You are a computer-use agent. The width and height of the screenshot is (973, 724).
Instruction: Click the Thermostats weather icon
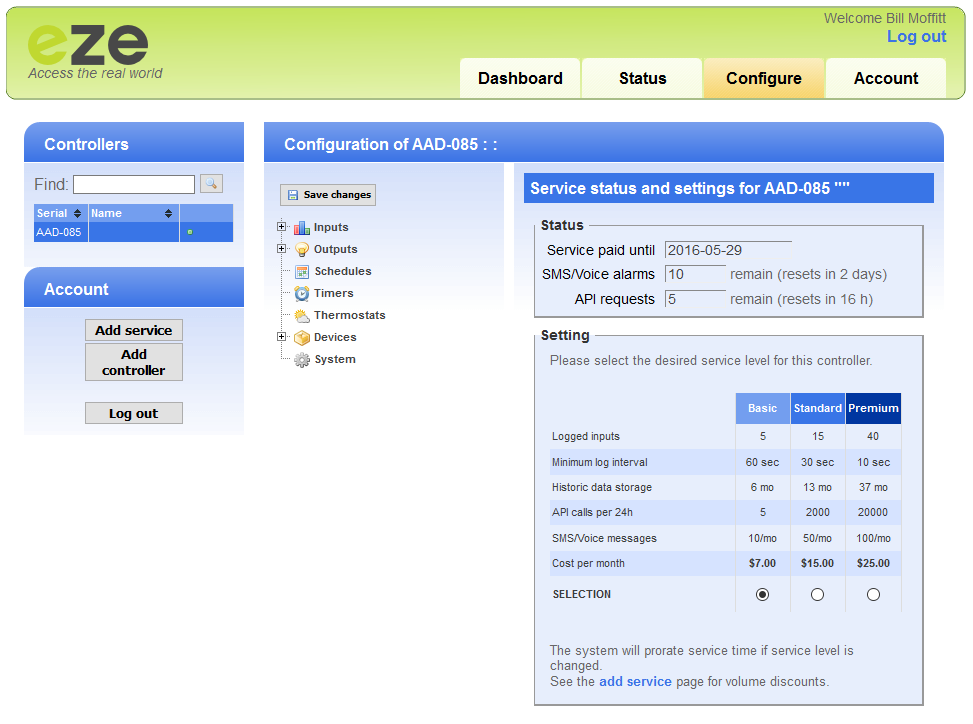point(301,316)
